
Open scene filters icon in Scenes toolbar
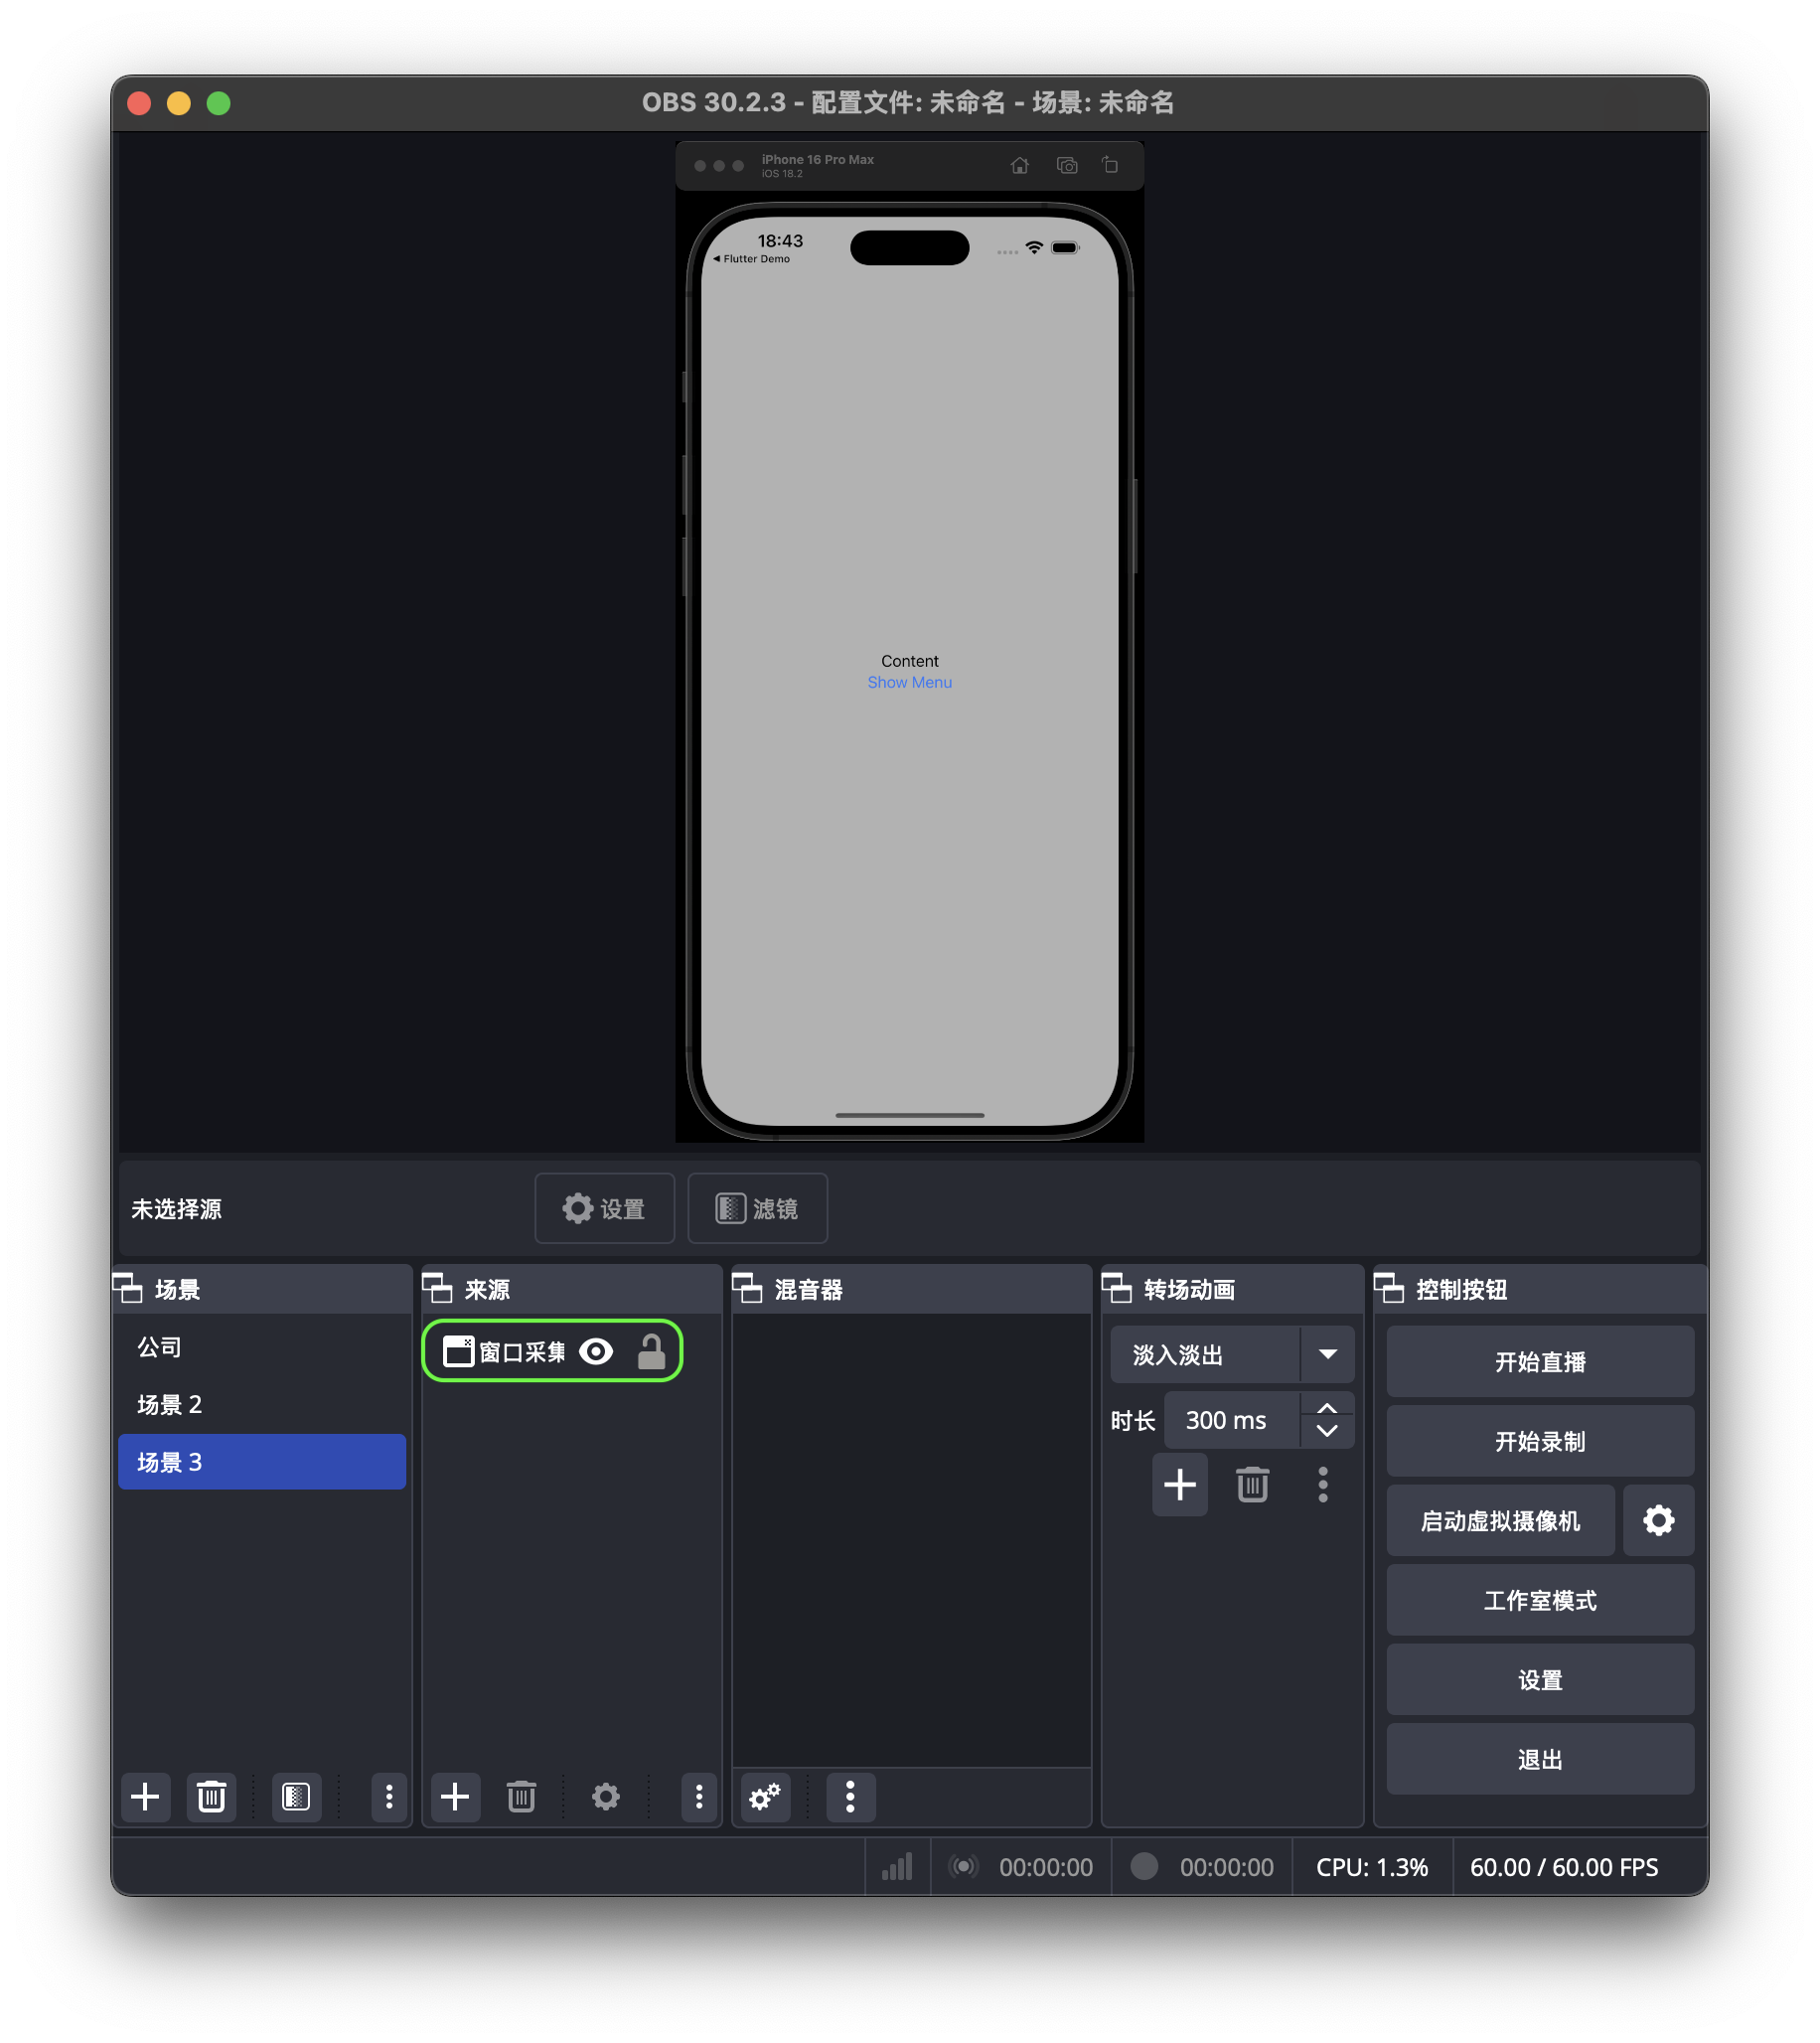(x=296, y=1797)
